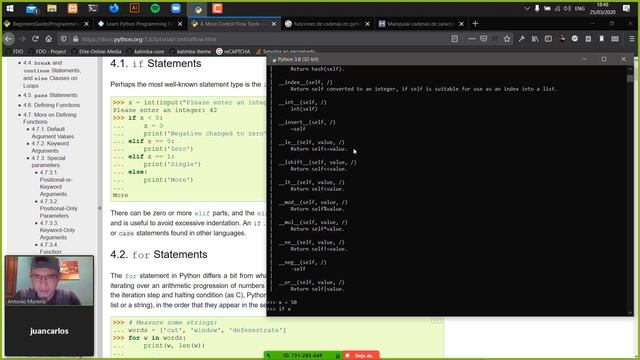
Task: Click the green meeting ID indicator
Action: click(302, 356)
